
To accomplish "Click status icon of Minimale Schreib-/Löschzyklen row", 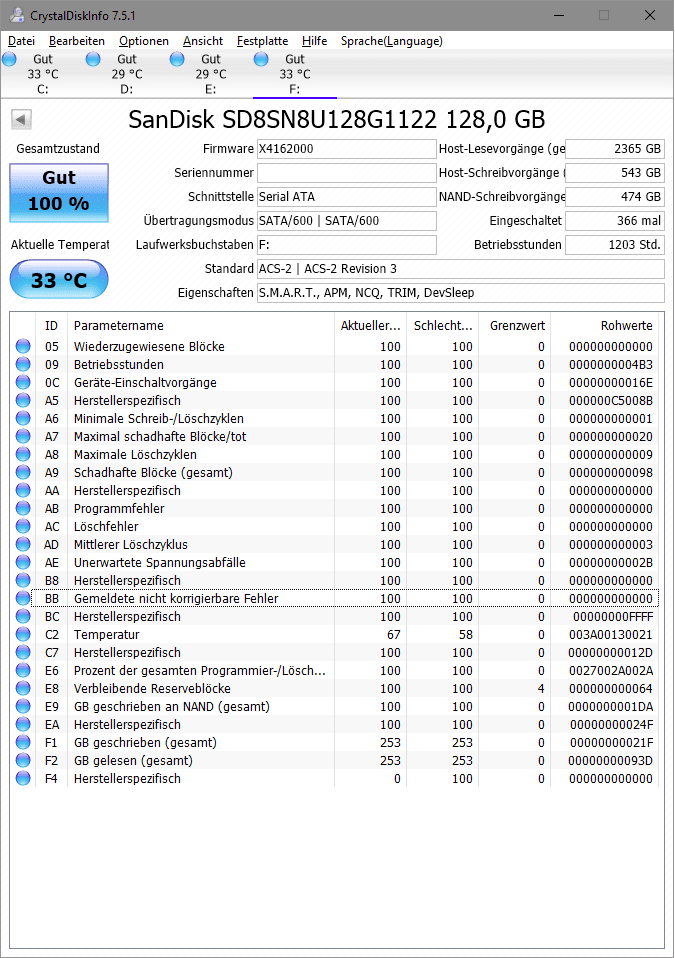I will (x=23, y=419).
